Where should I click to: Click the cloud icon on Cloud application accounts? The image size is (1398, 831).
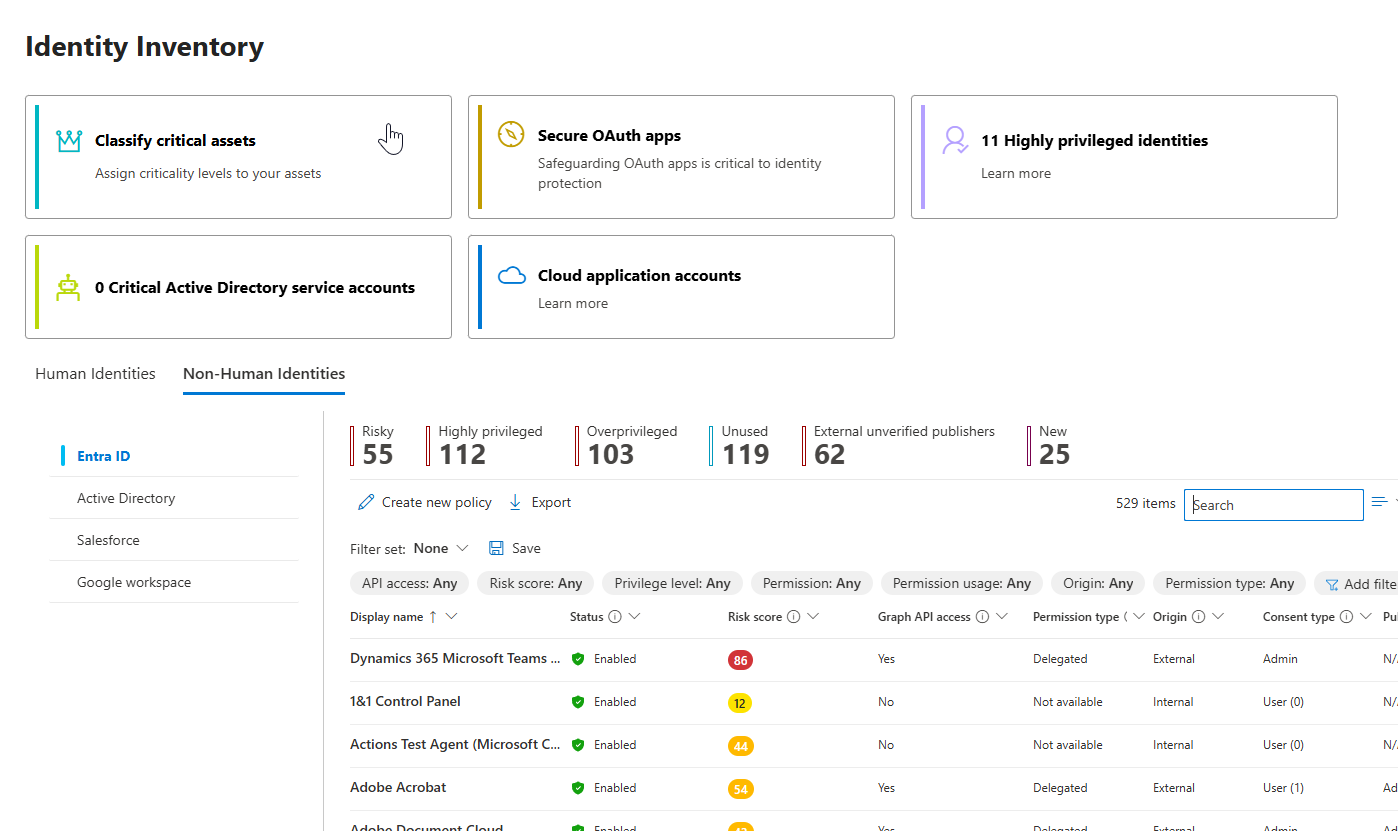tap(512, 276)
